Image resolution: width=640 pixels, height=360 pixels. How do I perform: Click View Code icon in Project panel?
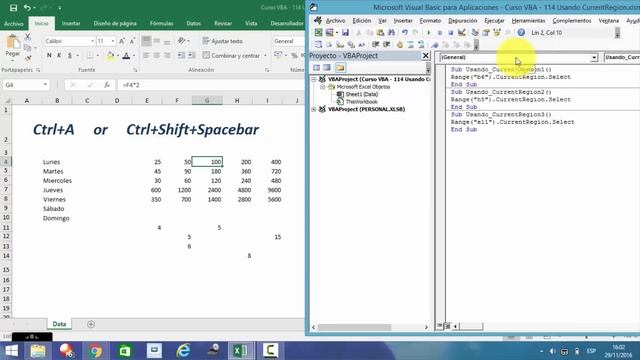[x=317, y=68]
